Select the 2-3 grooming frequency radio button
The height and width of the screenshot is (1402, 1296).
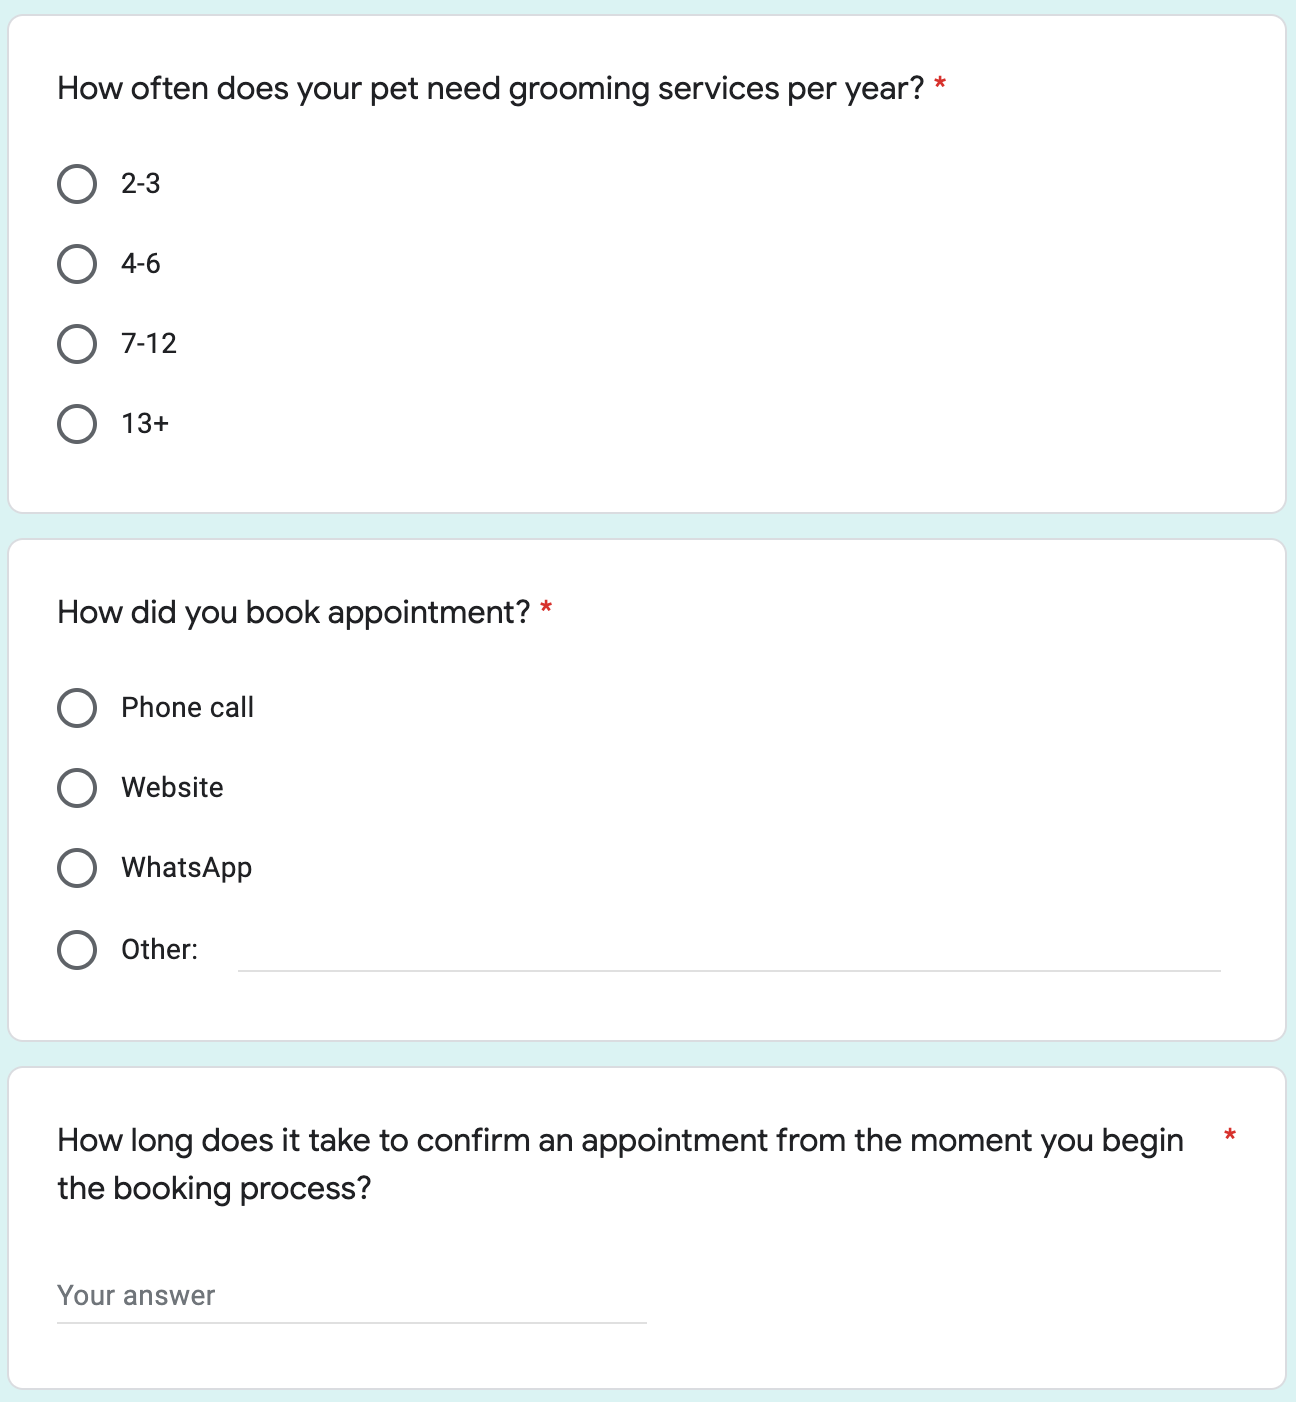[77, 184]
